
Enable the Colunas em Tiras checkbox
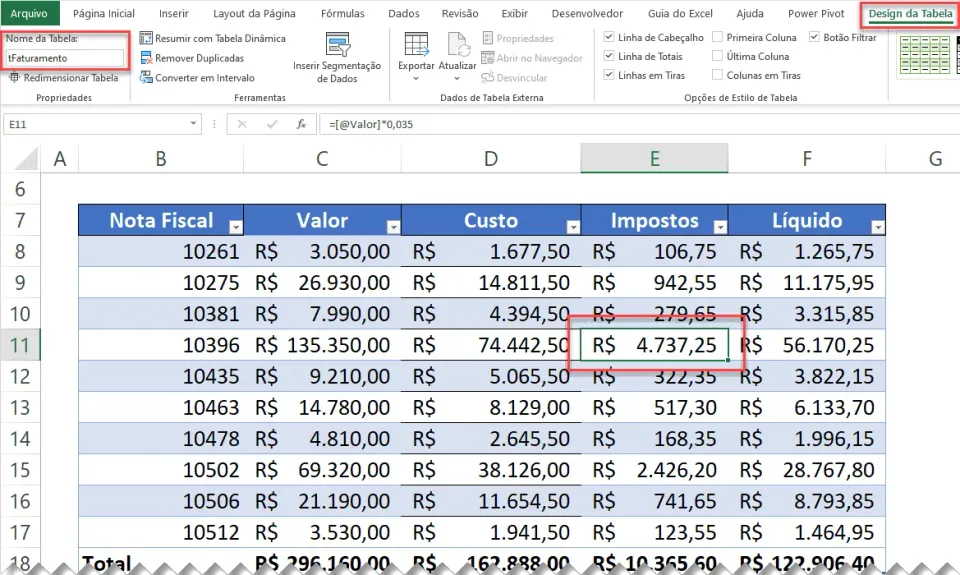(x=718, y=75)
